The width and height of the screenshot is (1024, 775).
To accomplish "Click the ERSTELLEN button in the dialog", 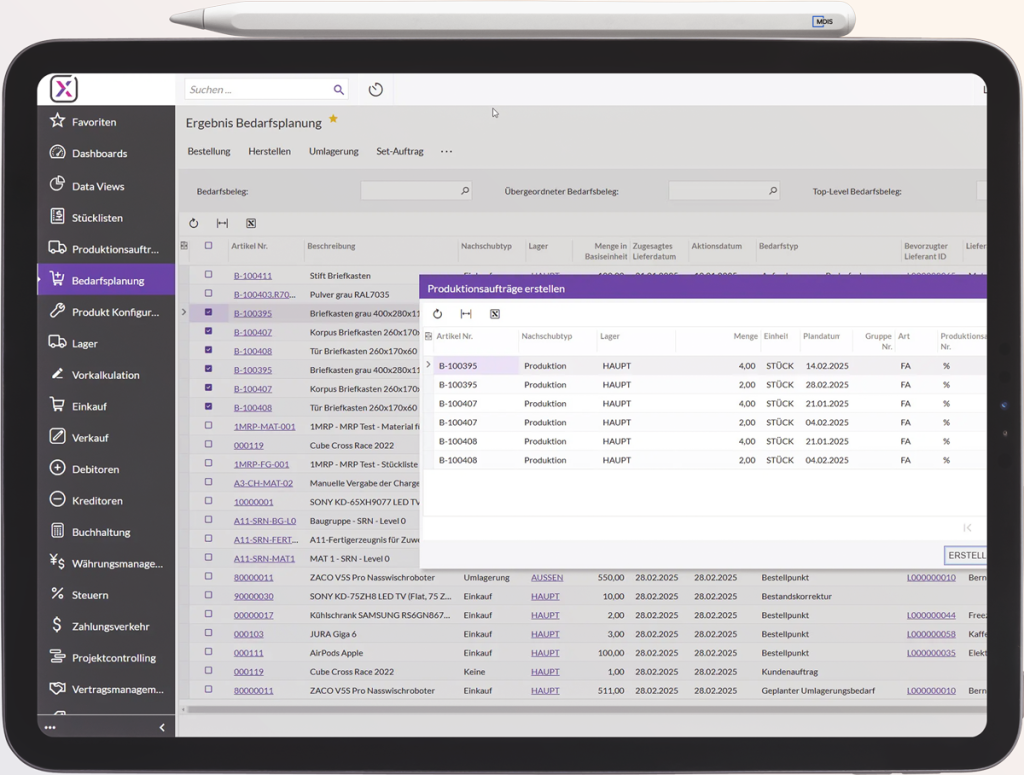I will pyautogui.click(x=966, y=555).
